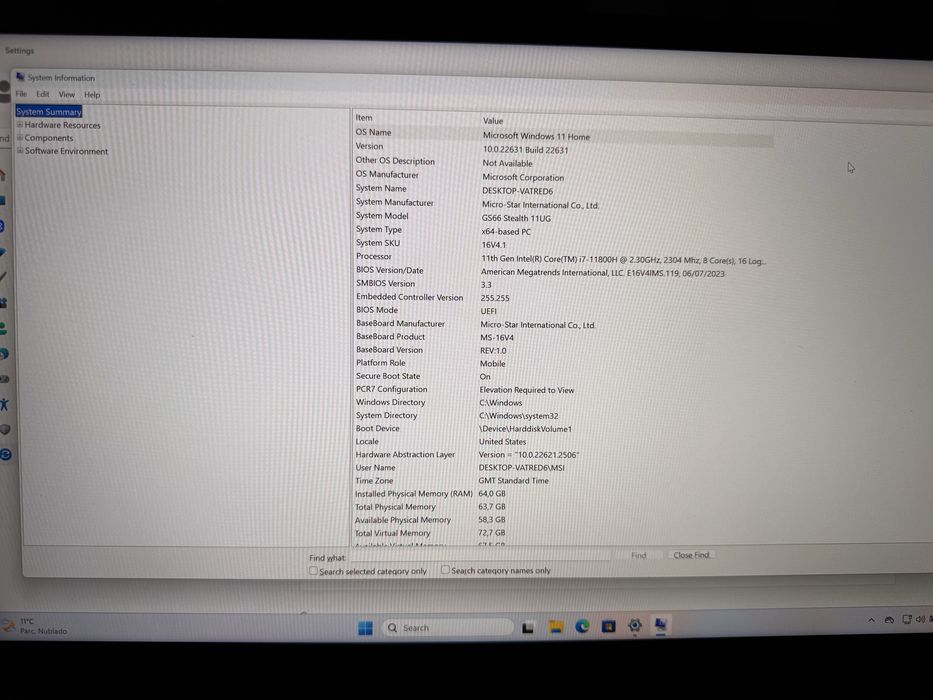933x700 pixels.
Task: Select the Platform Role row
Action: [x=563, y=363]
